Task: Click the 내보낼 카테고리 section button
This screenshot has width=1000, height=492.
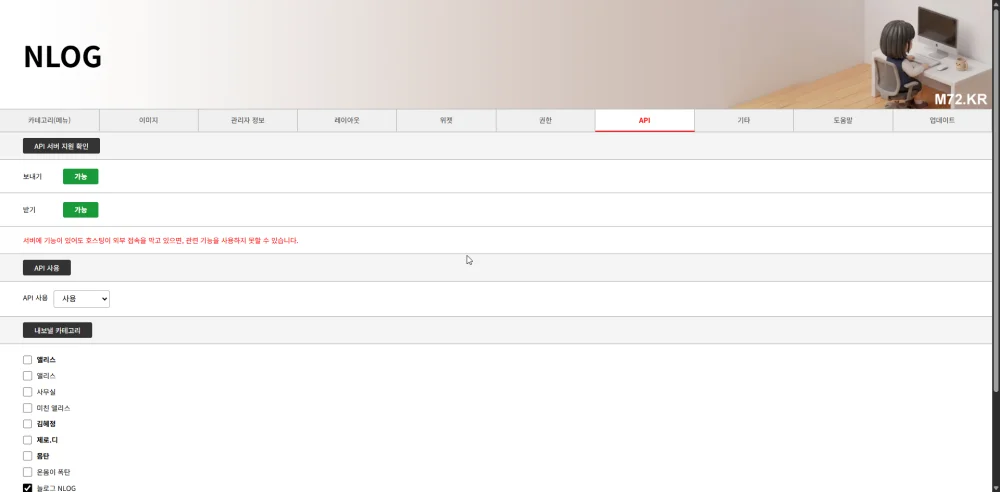Action: pyautogui.click(x=57, y=331)
